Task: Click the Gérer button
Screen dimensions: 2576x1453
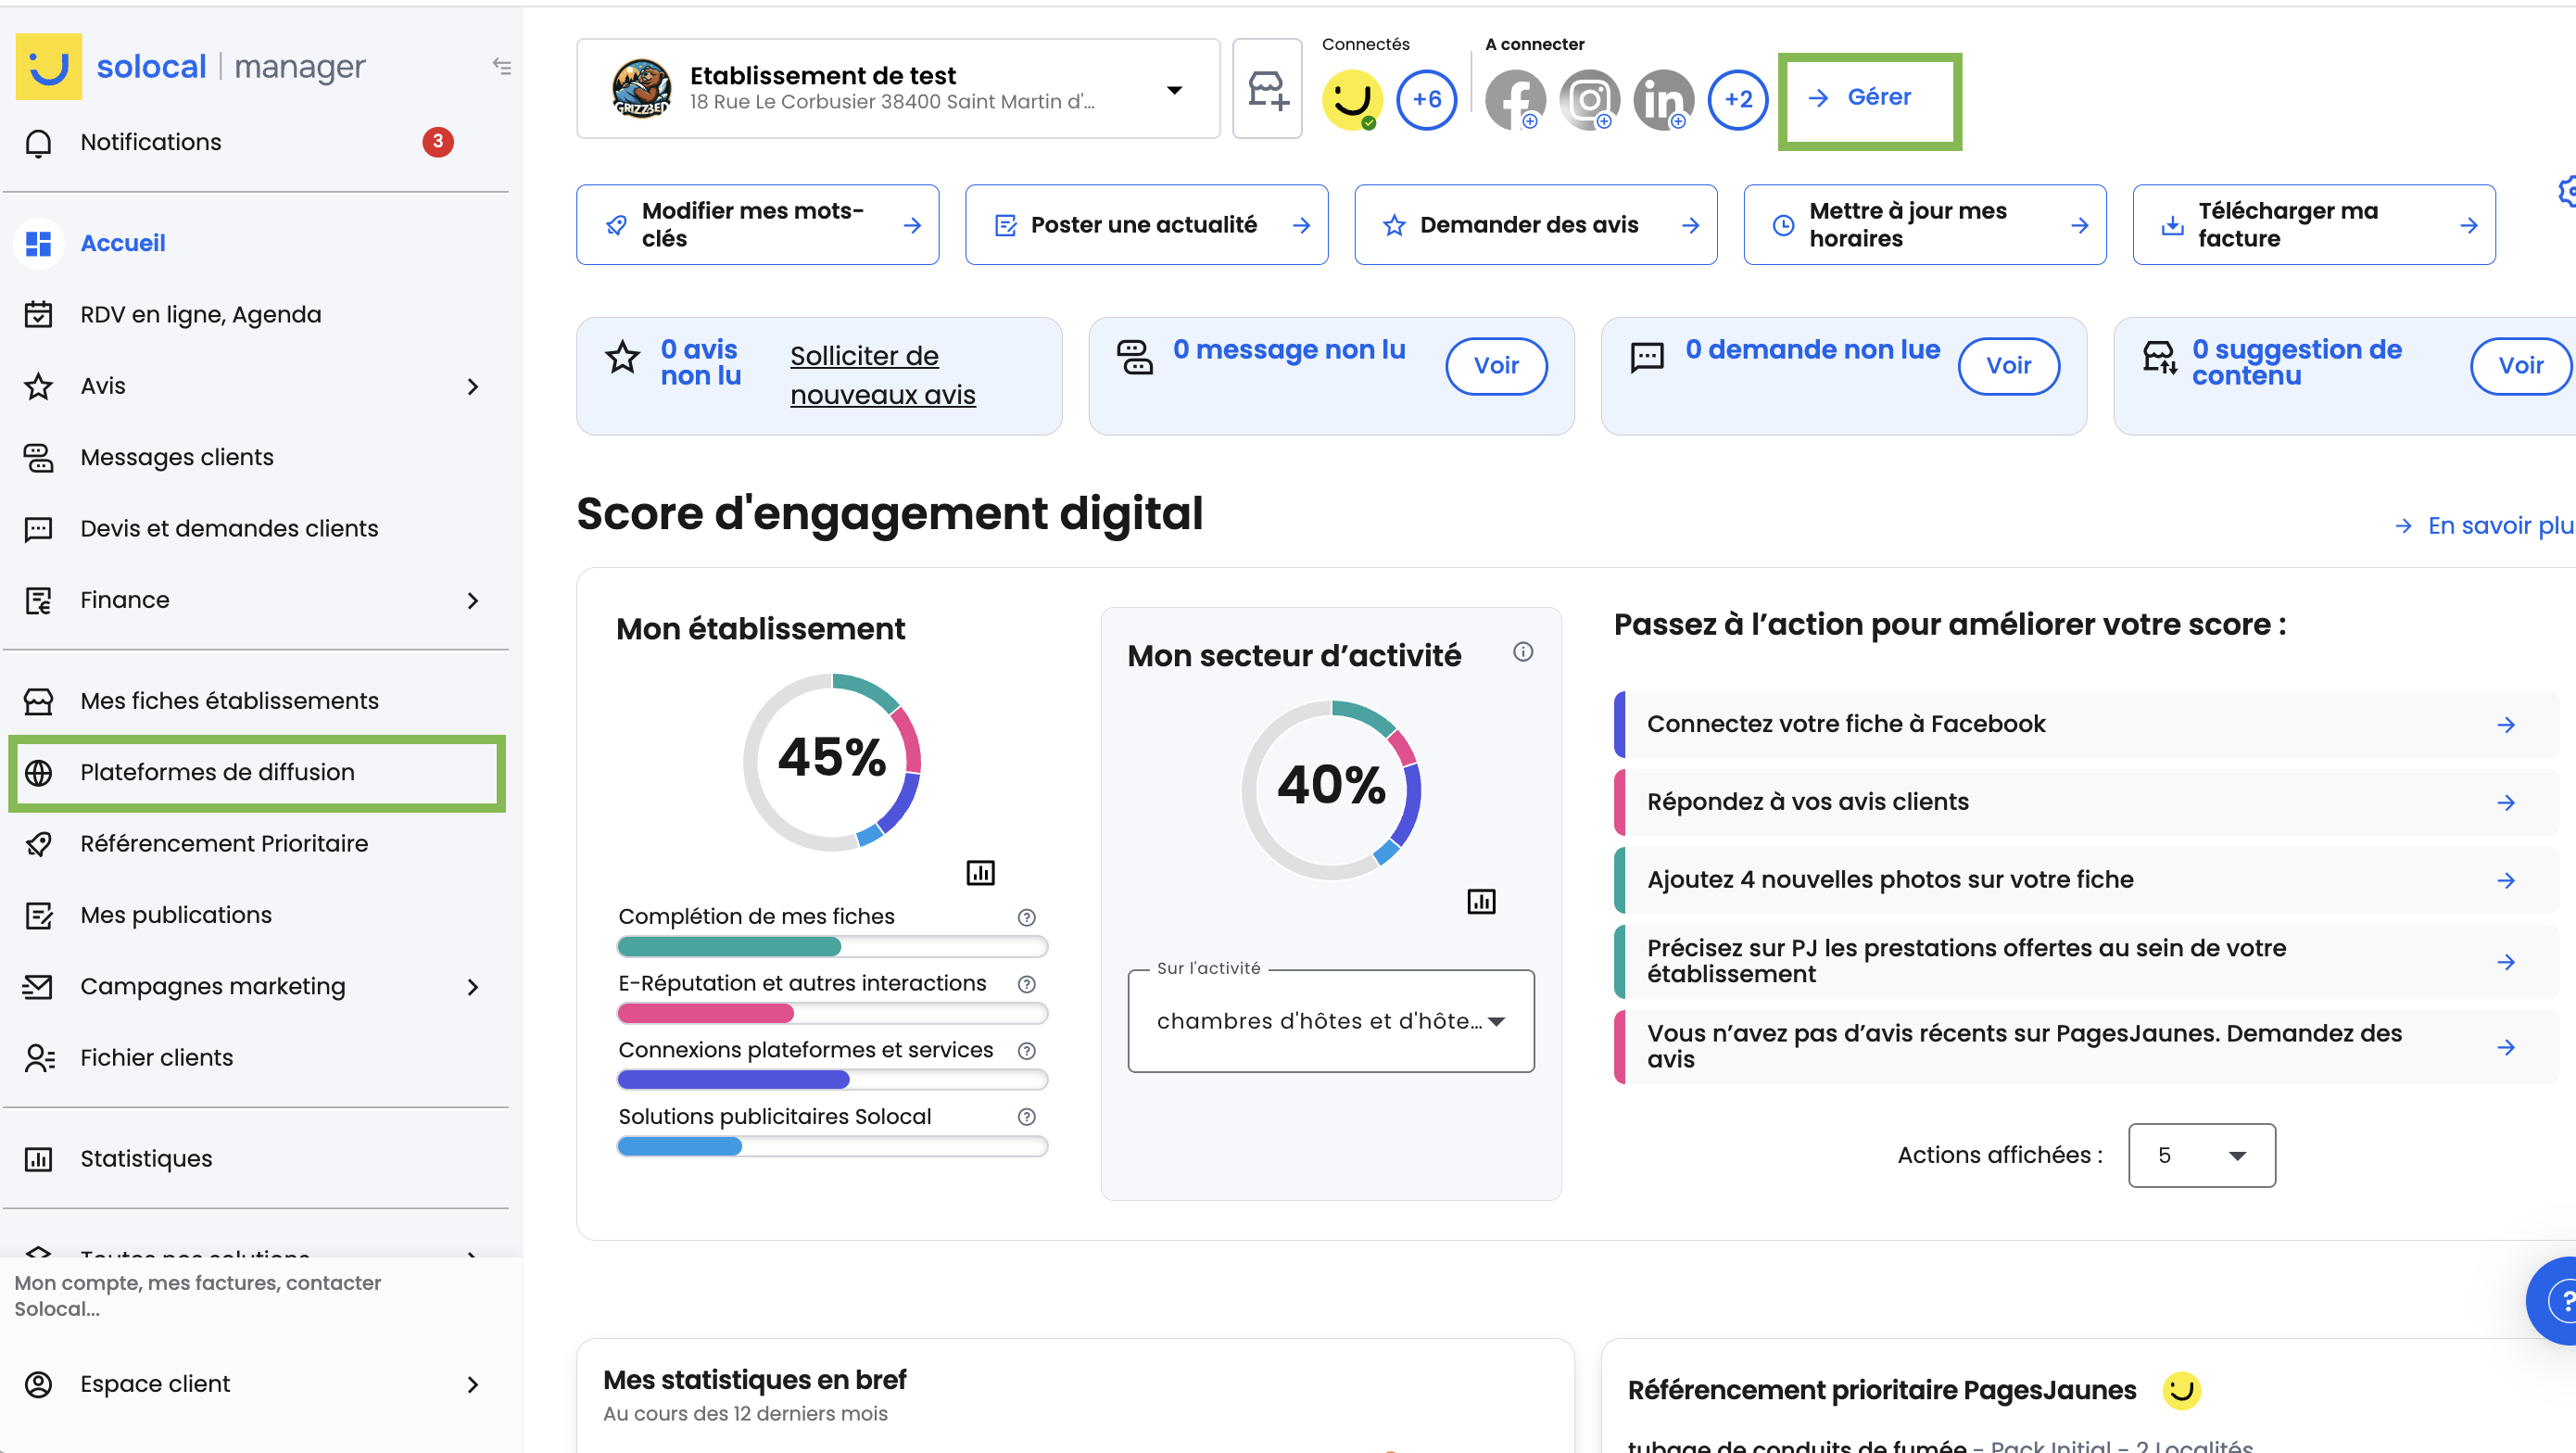Action: coord(1868,98)
